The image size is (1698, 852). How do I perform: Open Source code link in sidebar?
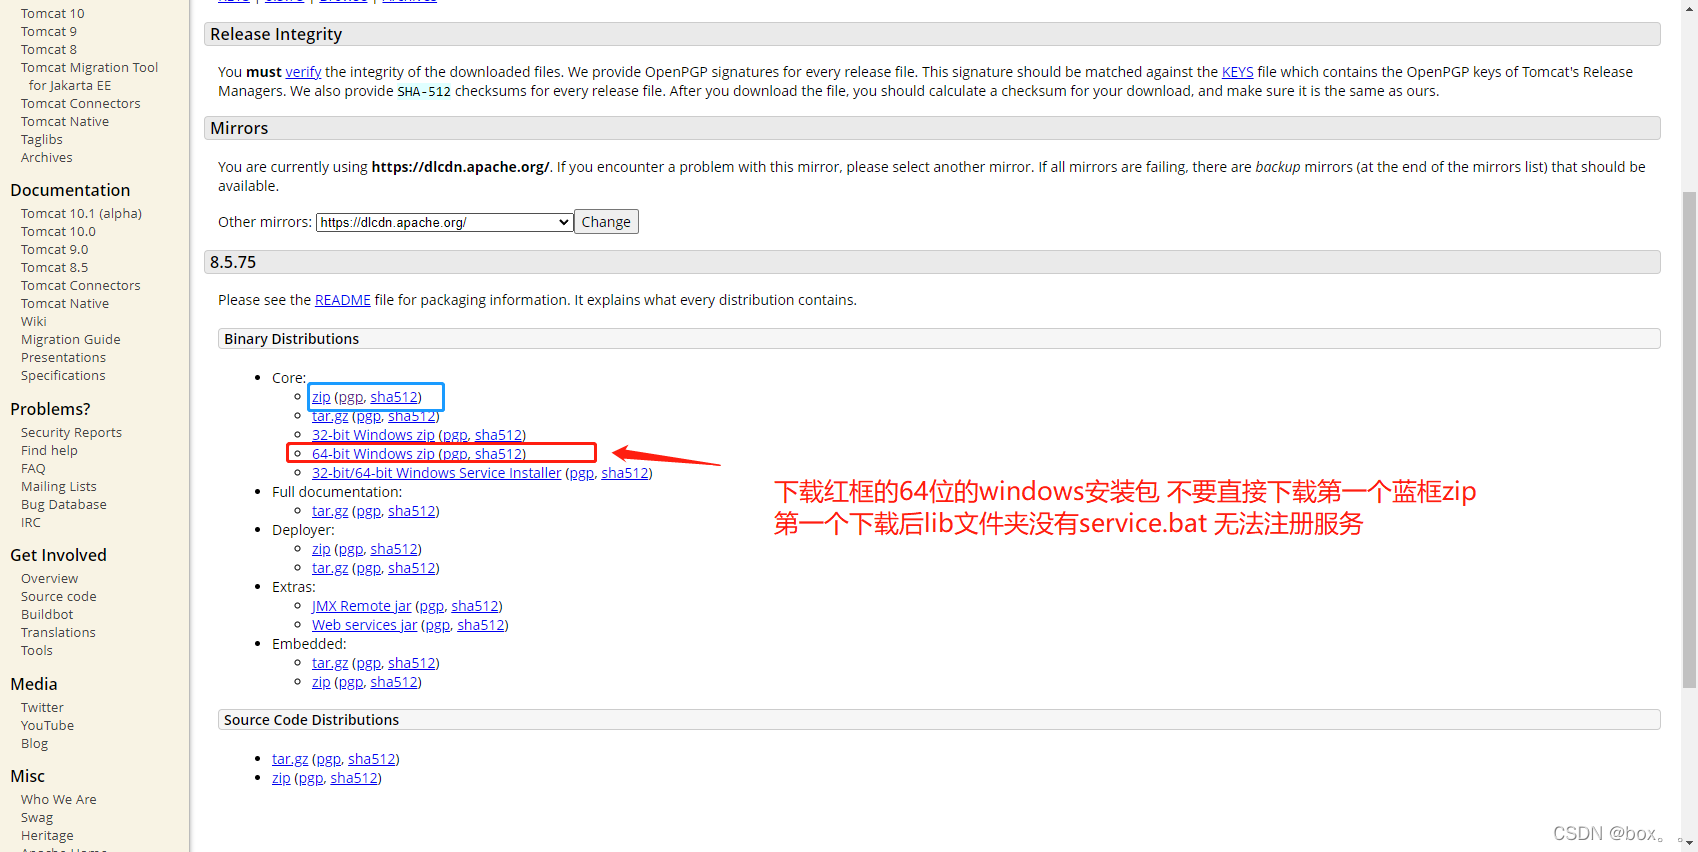point(59,597)
